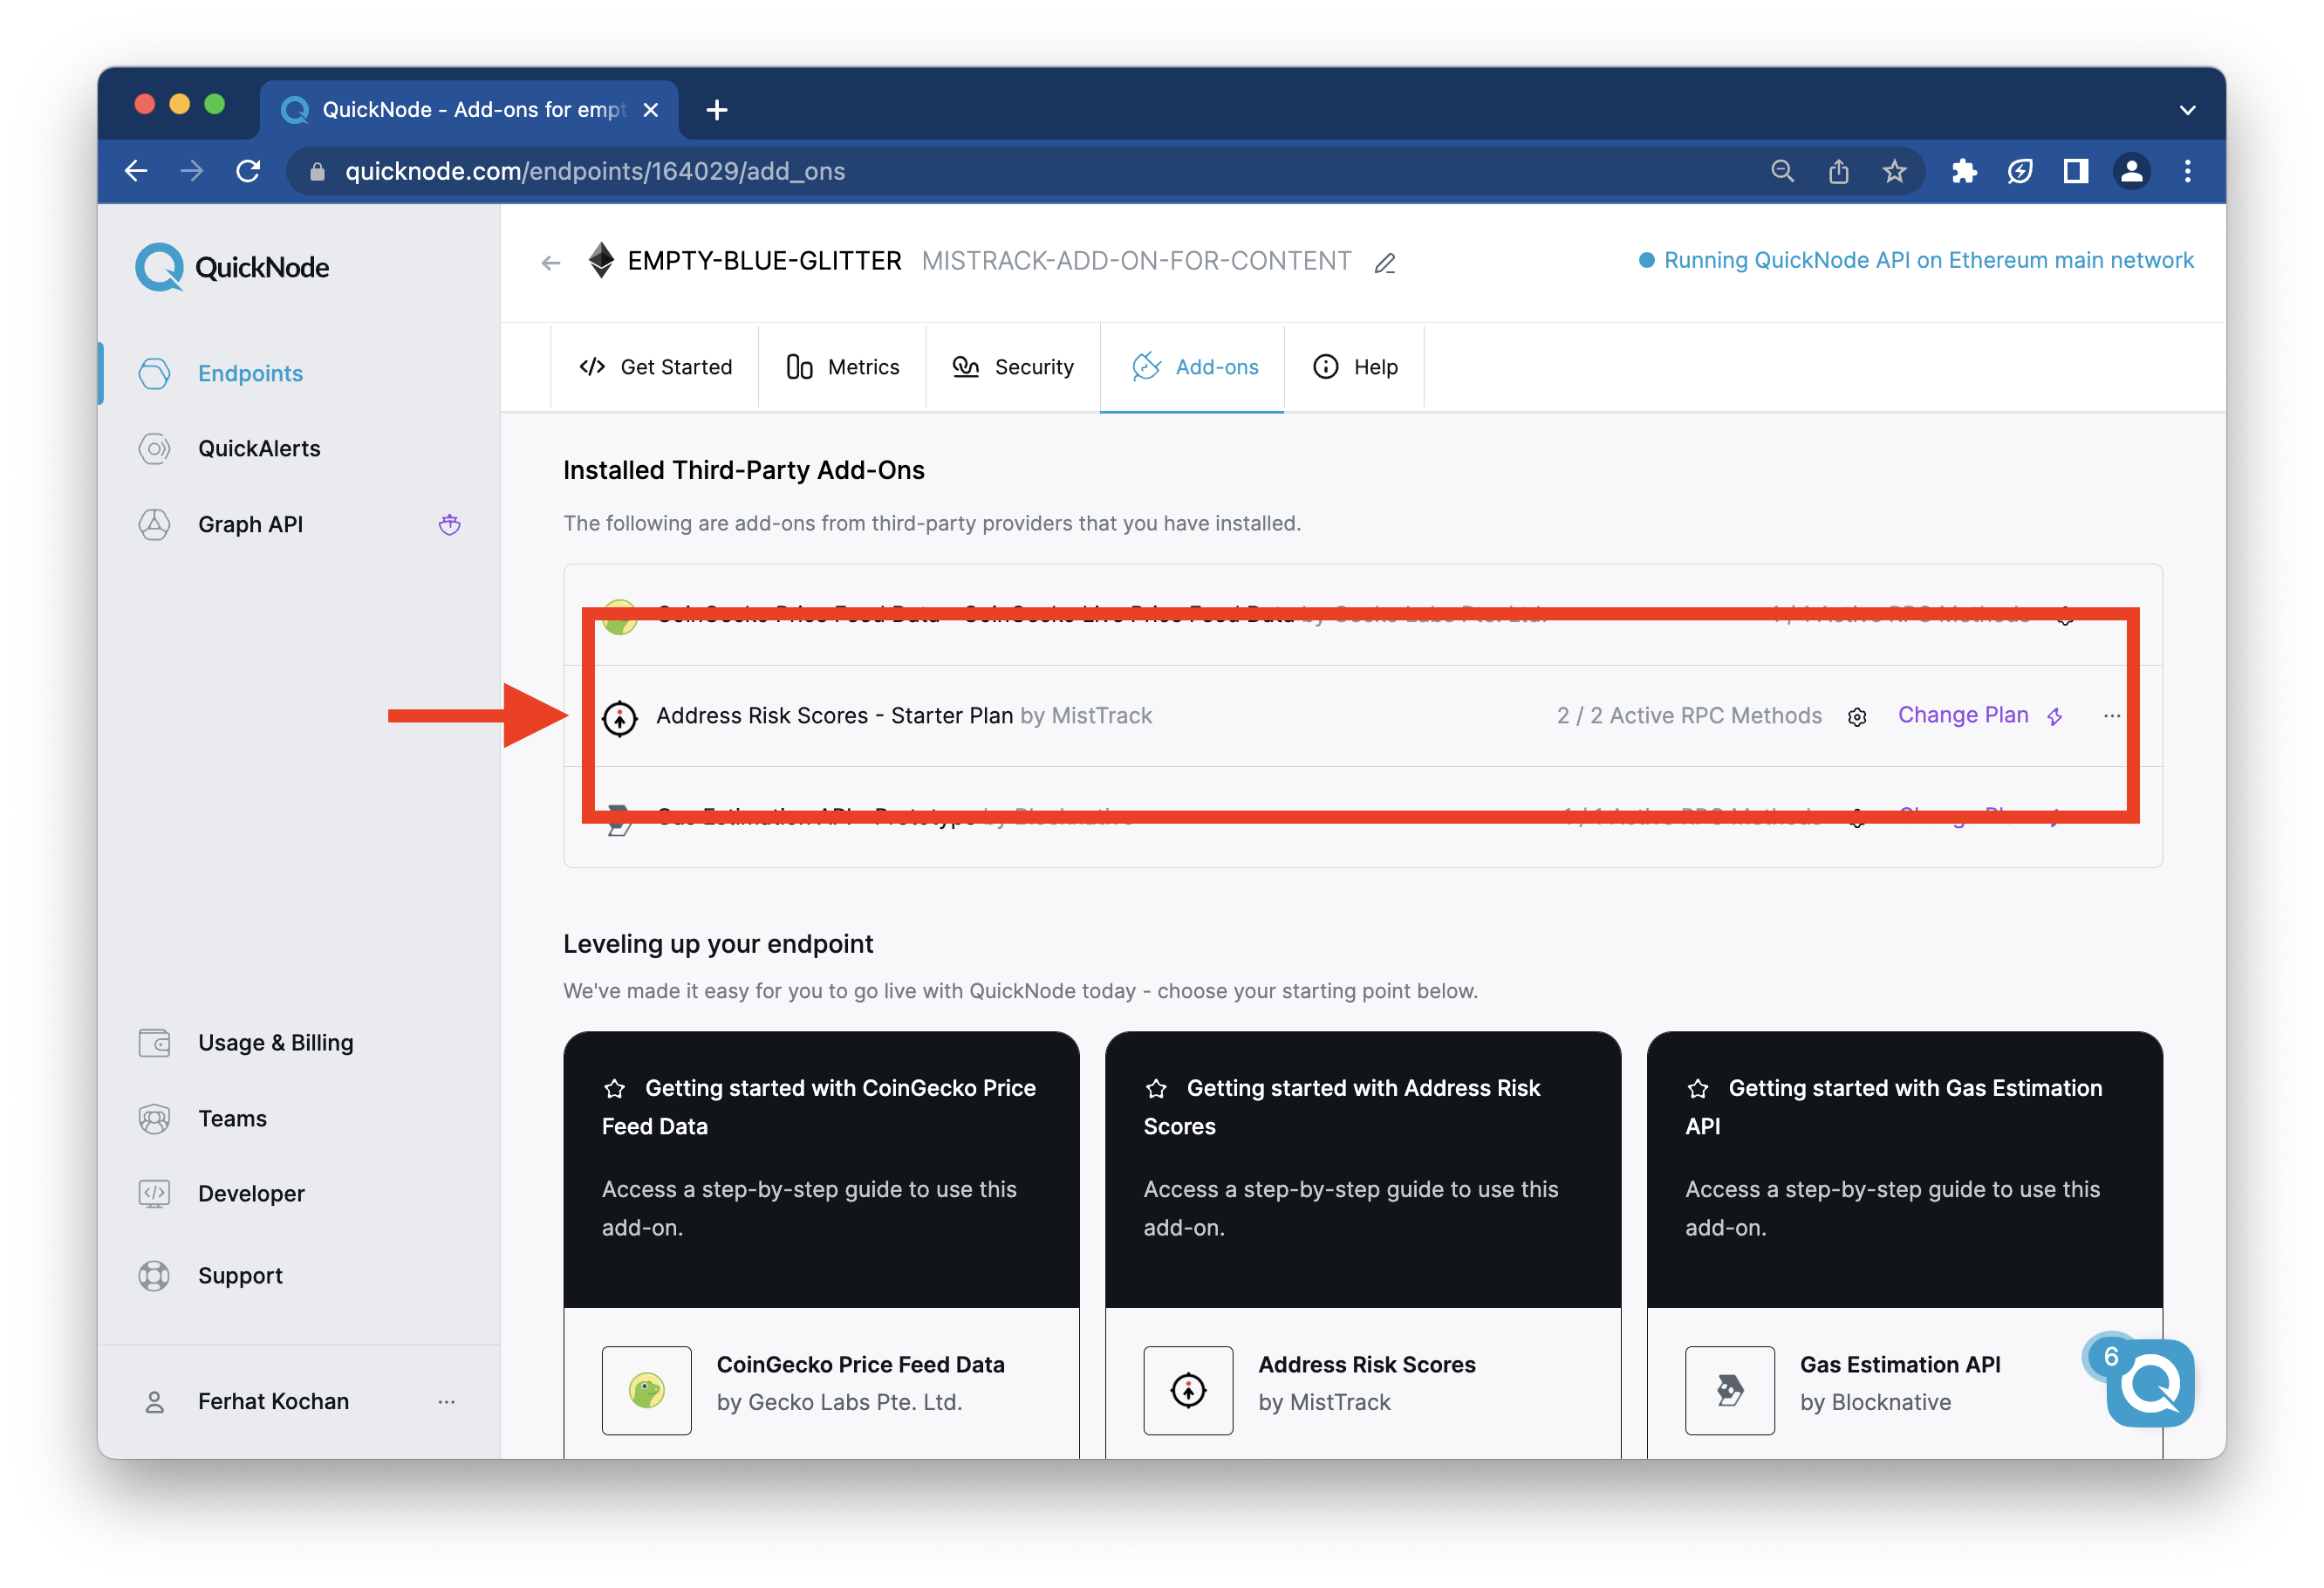
Task: Click the star icon on the CoinGecko card
Action: pos(614,1088)
